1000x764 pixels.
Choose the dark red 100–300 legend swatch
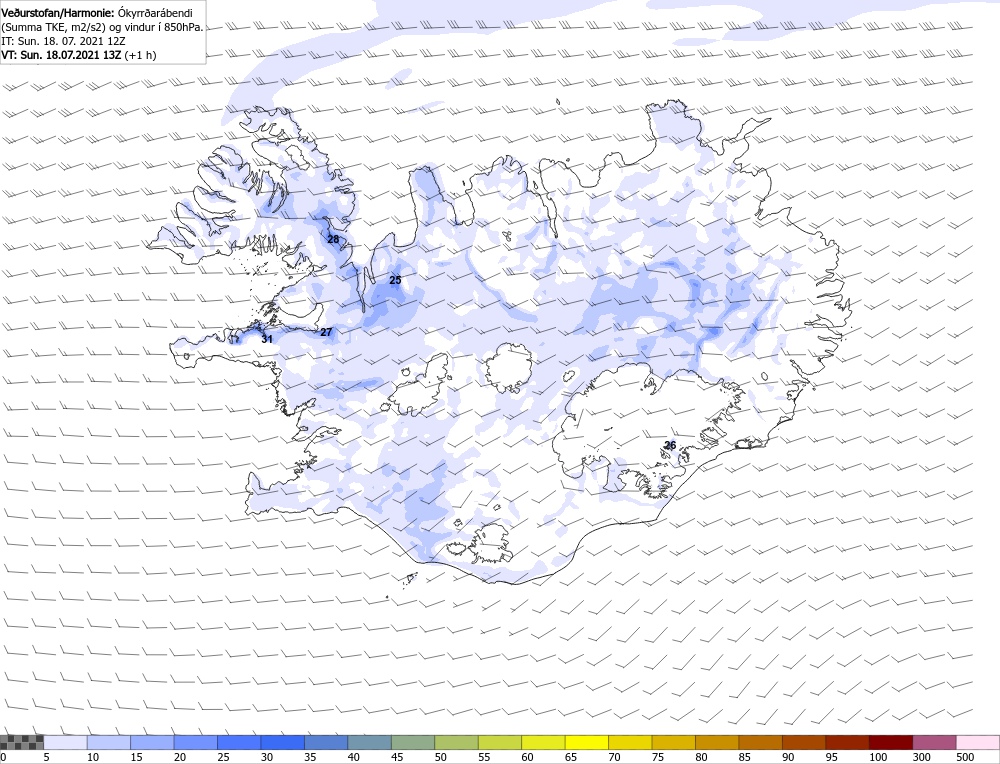(891, 742)
